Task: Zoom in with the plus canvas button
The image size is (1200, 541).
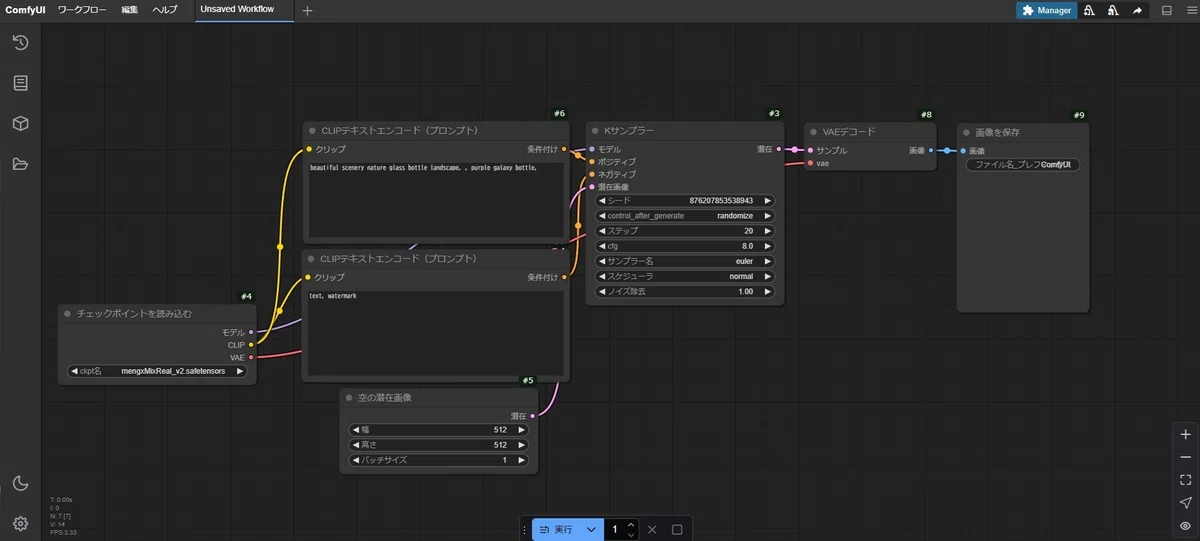Action: (x=1185, y=435)
